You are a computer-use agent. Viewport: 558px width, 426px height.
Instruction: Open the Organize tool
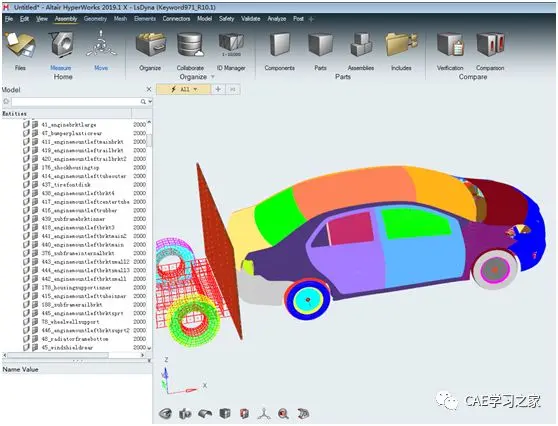tap(150, 50)
